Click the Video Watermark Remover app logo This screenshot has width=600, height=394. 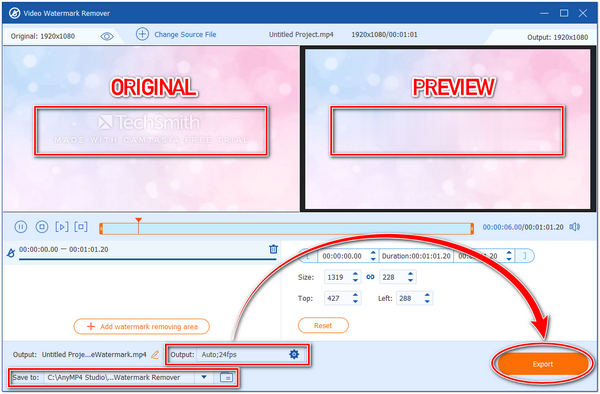pyautogui.click(x=14, y=13)
